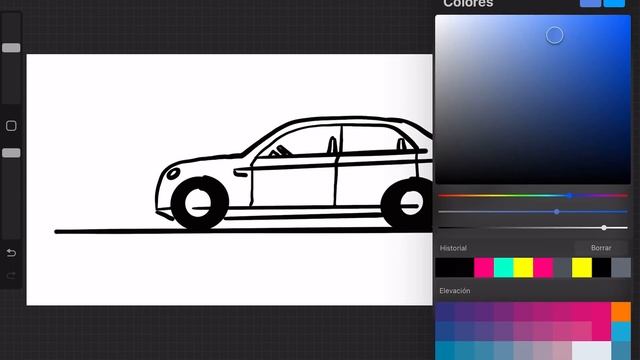The image size is (640, 360).
Task: Tap the car's front wheel on canvas
Action: [199, 203]
